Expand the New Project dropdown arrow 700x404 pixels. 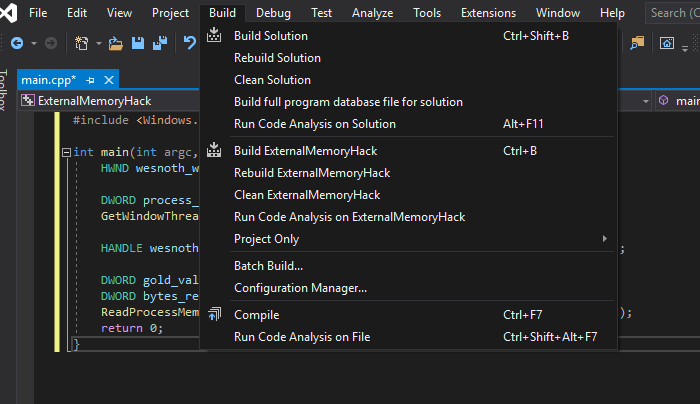(99, 44)
